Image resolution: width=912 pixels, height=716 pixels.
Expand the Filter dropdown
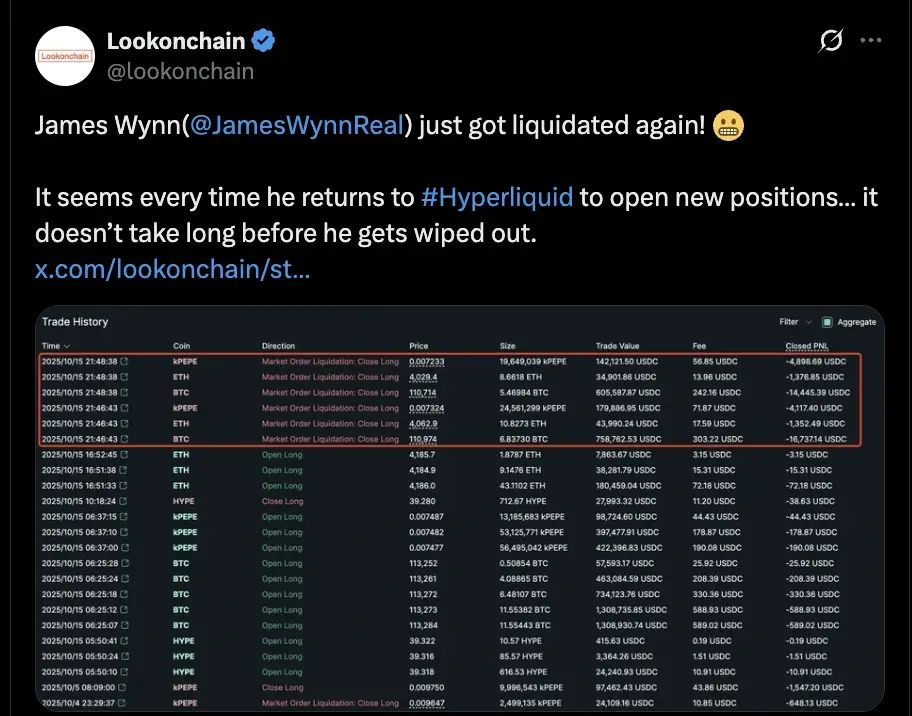(x=796, y=322)
